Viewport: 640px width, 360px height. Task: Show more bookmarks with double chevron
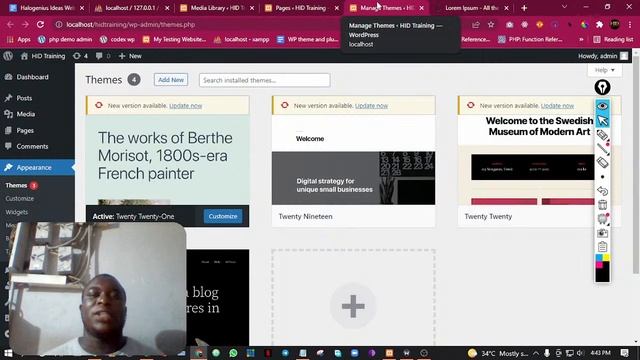(x=581, y=40)
